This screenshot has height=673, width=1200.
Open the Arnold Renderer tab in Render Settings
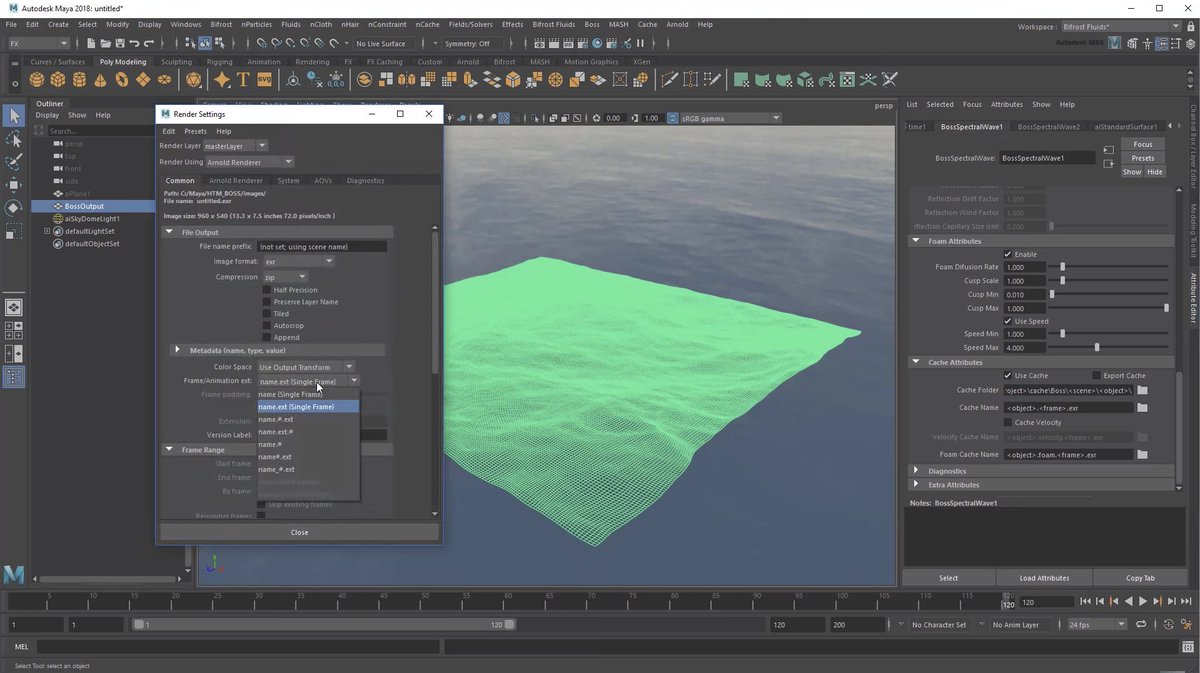click(236, 181)
